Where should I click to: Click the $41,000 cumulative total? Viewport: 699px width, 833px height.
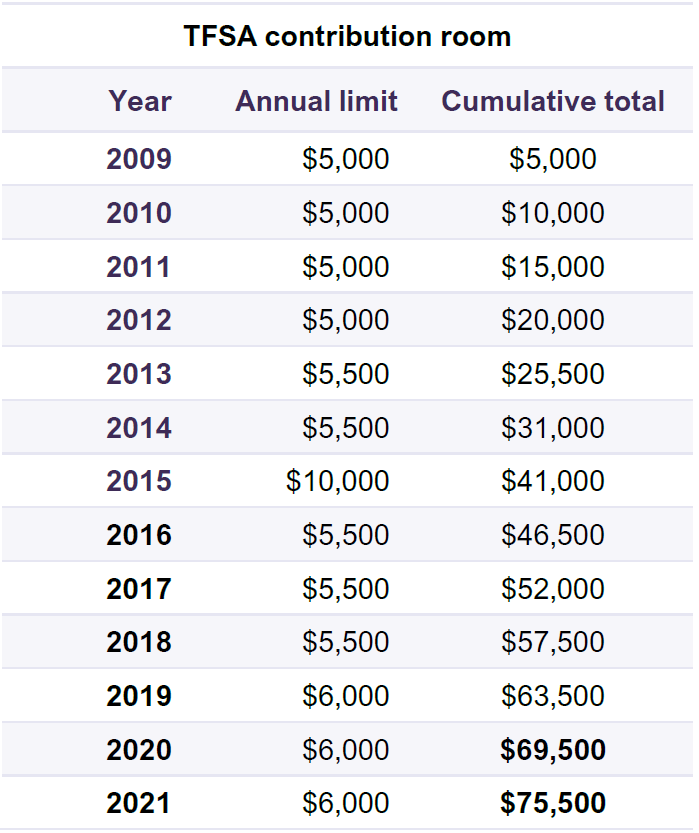(x=553, y=481)
